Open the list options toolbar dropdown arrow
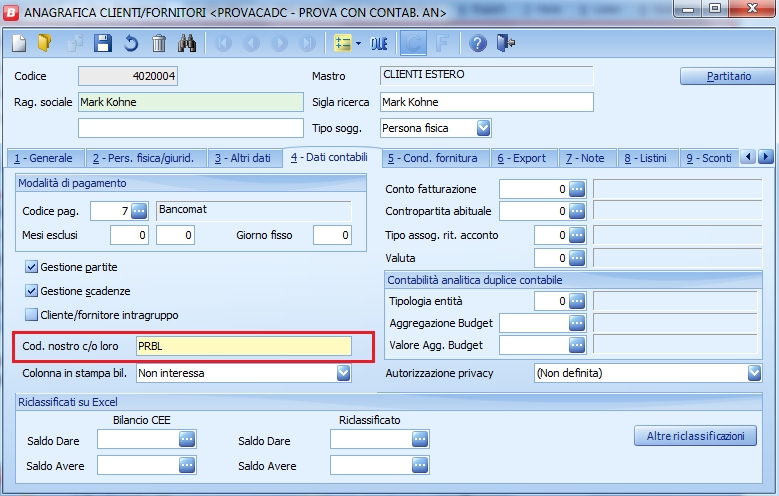This screenshot has height=496, width=779. pyautogui.click(x=358, y=44)
